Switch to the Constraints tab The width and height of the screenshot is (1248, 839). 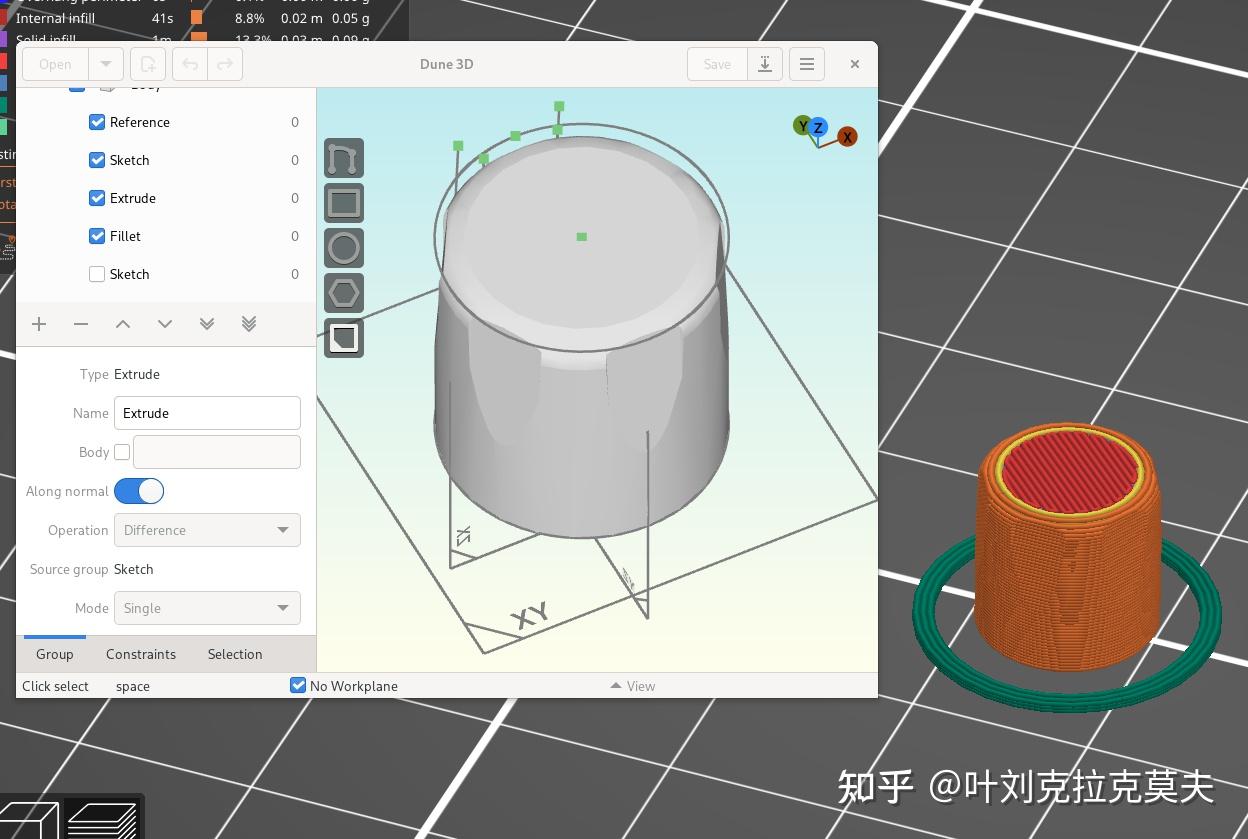[x=140, y=654]
